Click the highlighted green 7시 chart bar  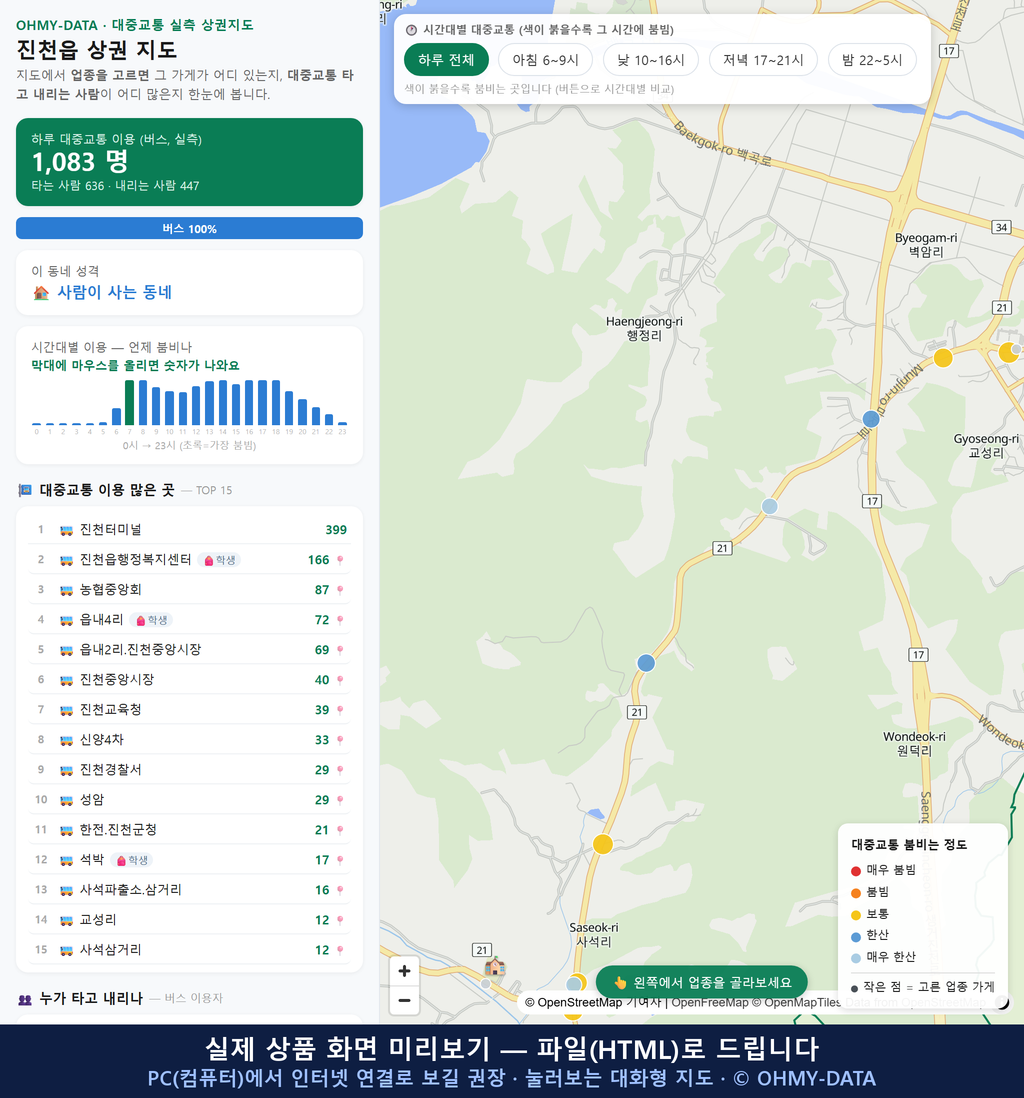[130, 403]
